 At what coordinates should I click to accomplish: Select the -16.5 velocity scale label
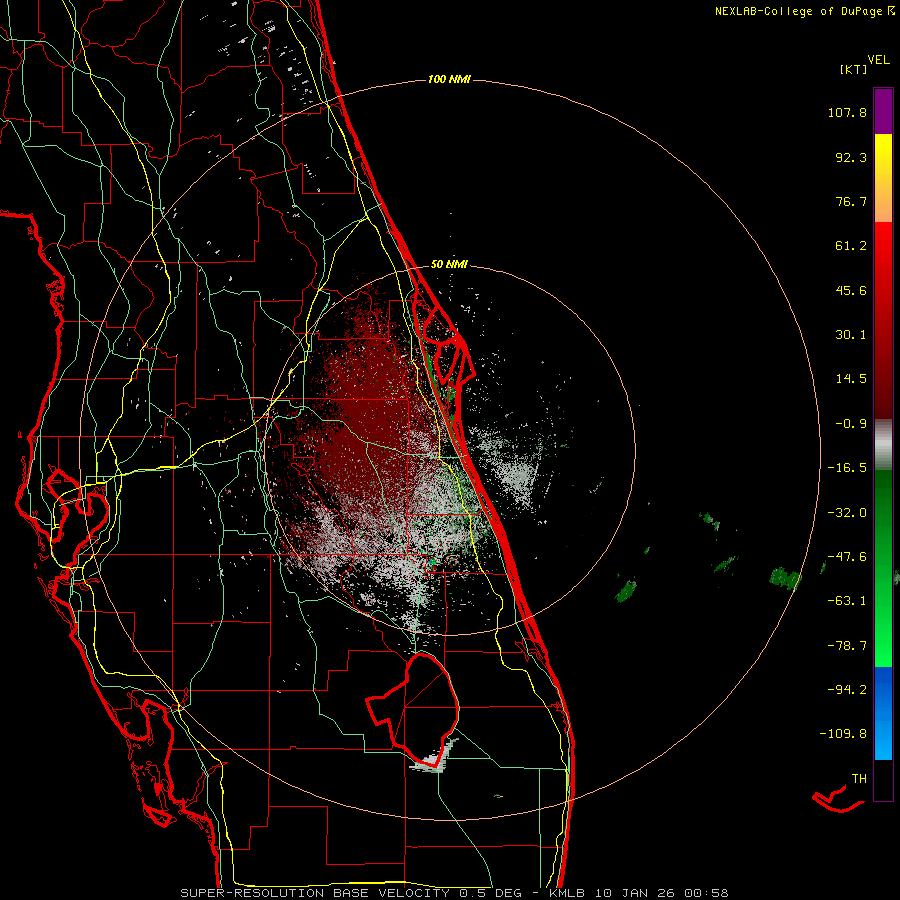coord(847,468)
